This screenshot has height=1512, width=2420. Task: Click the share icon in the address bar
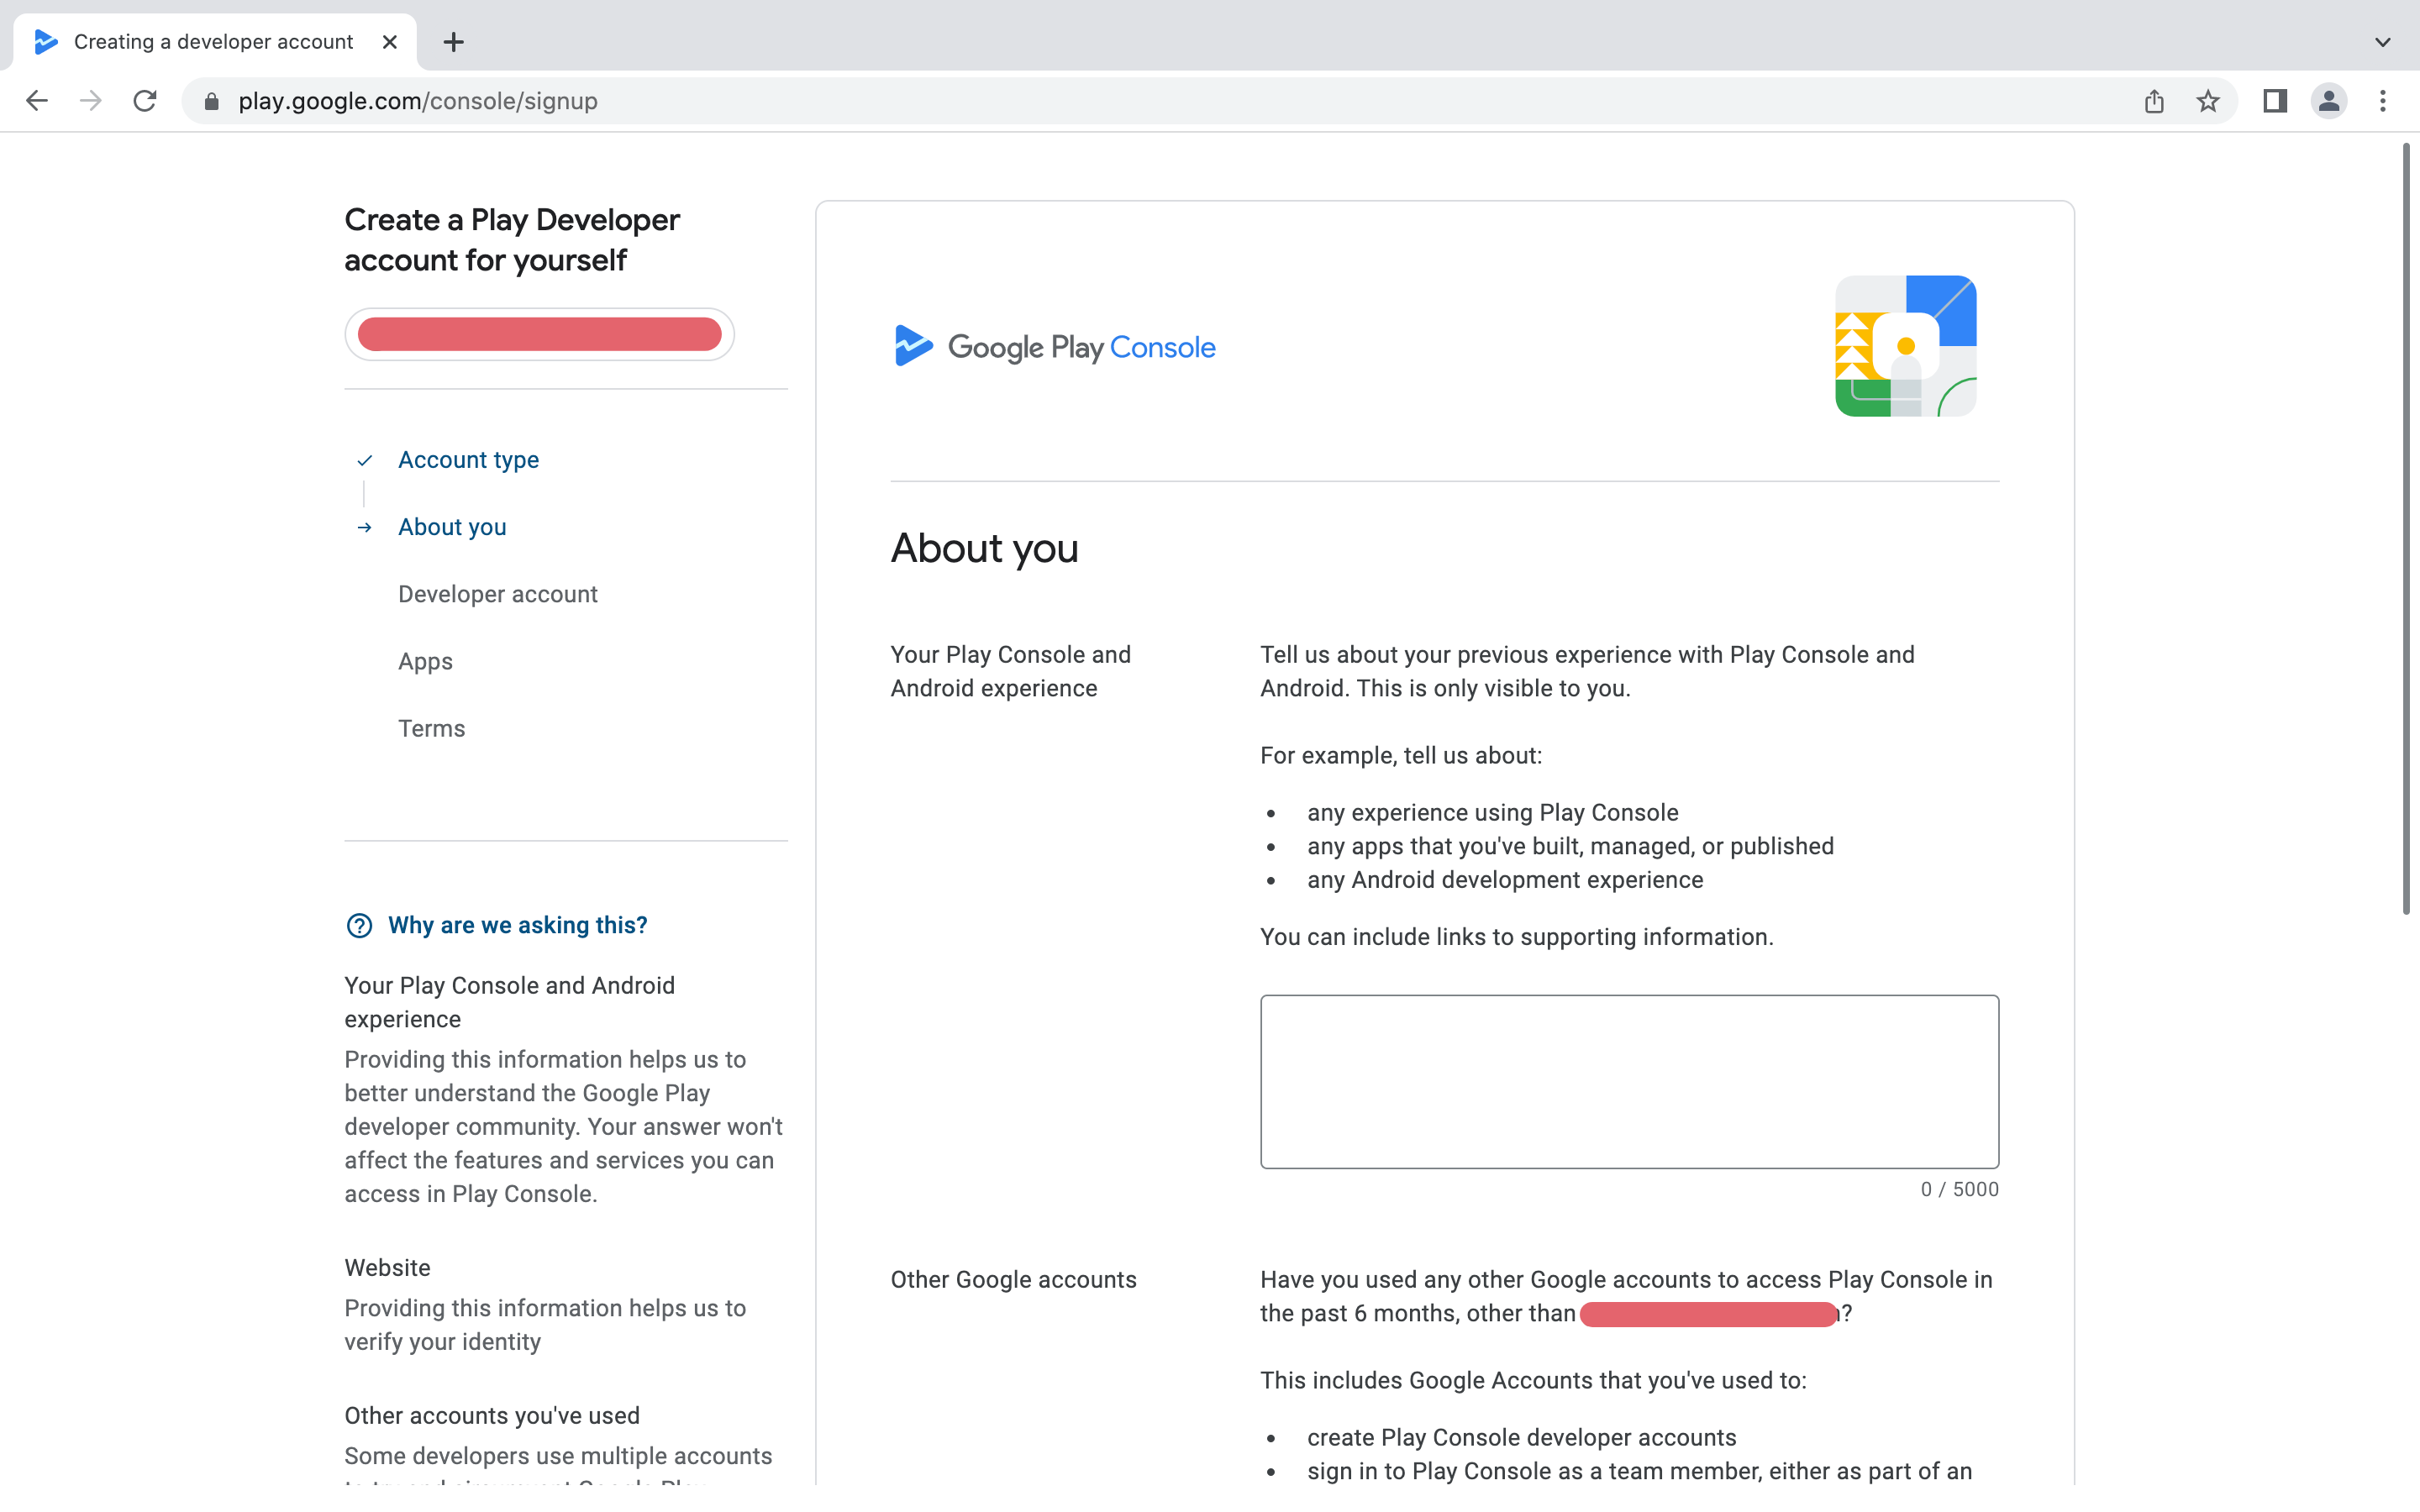point(2154,100)
